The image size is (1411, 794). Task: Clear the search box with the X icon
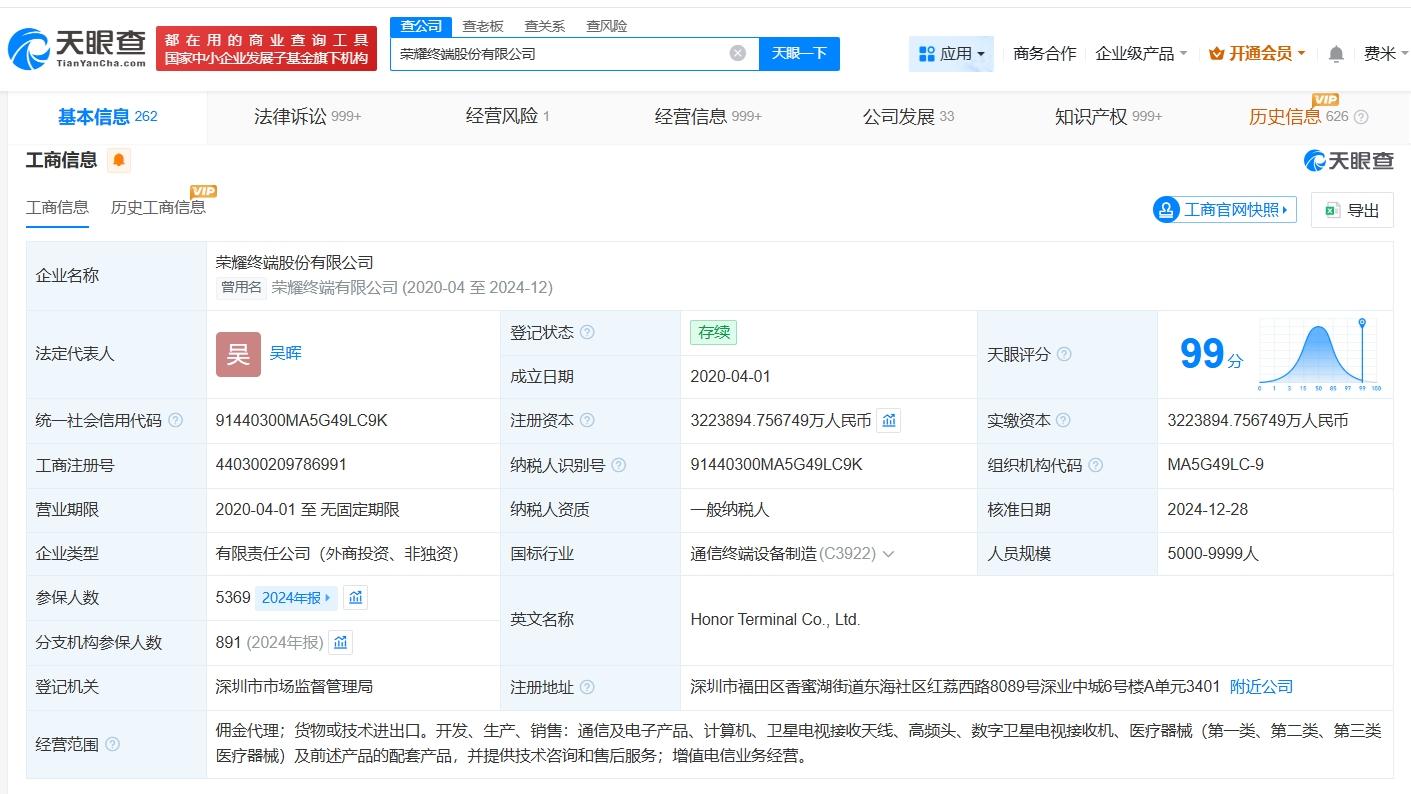coord(737,53)
